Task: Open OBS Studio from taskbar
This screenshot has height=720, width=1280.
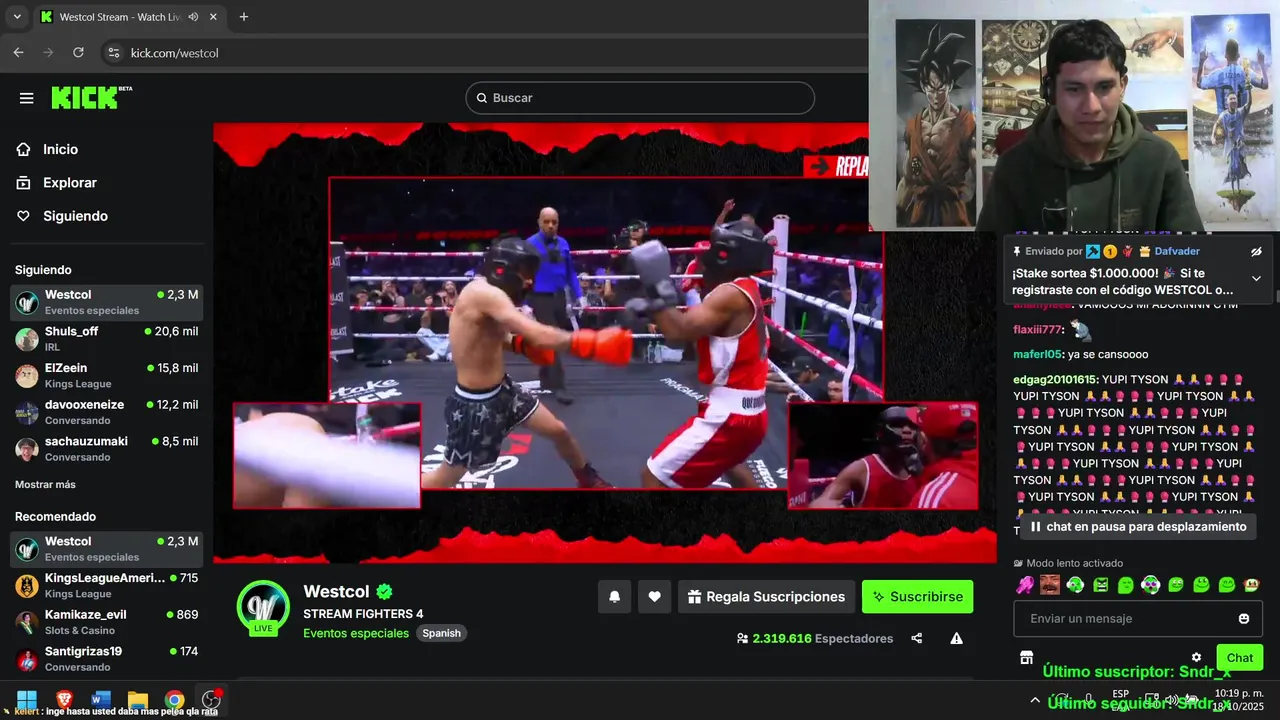Action: point(211,700)
